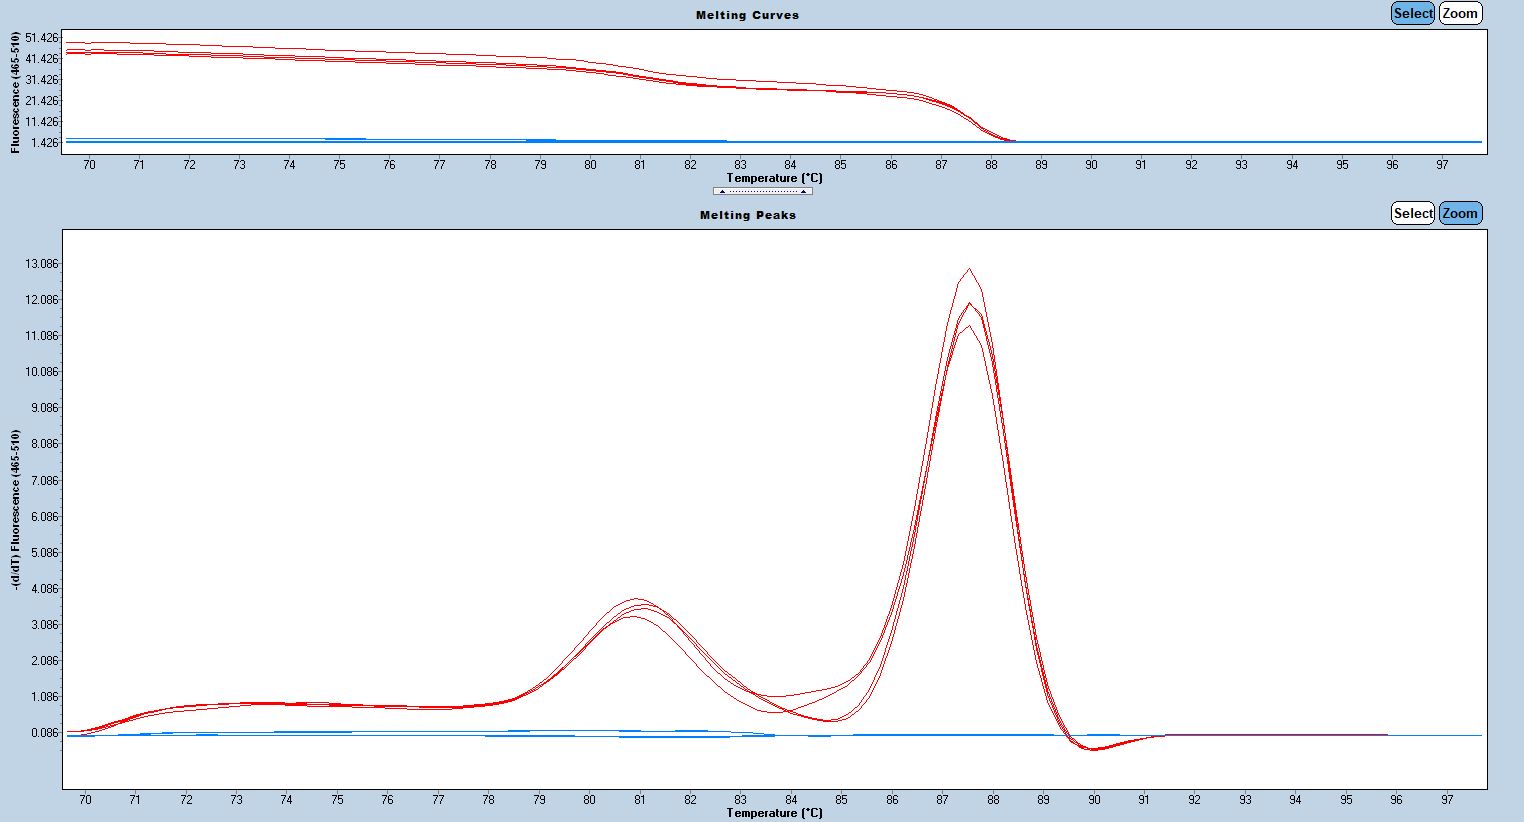Click the Melting Curves vertical Fluorescence axis label

tap(16, 92)
